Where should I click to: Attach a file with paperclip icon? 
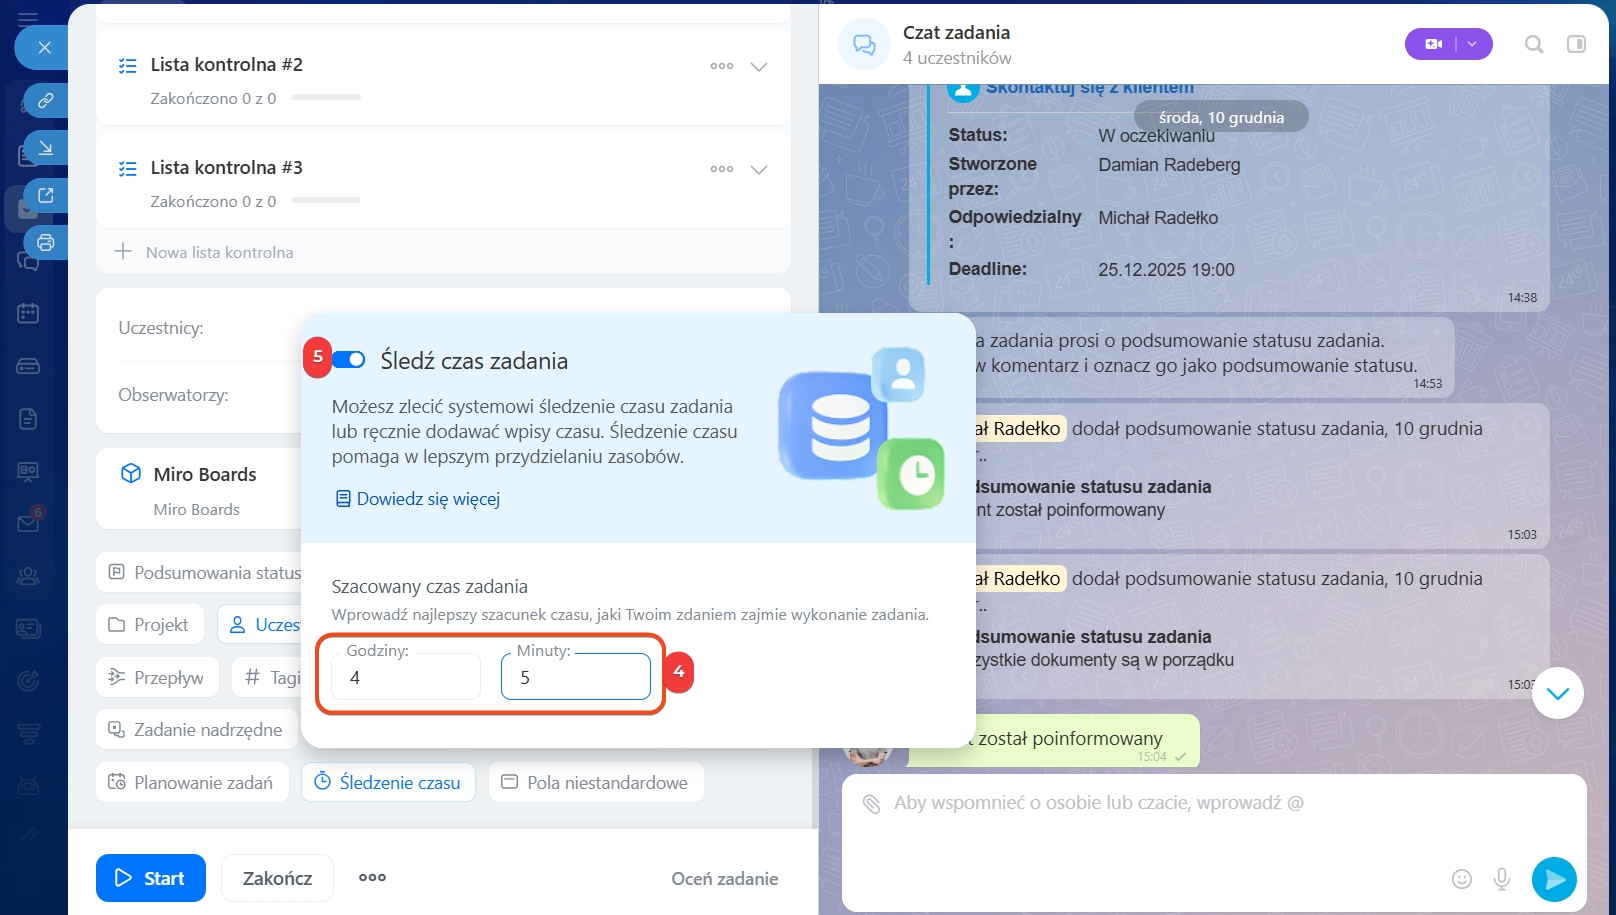(871, 803)
